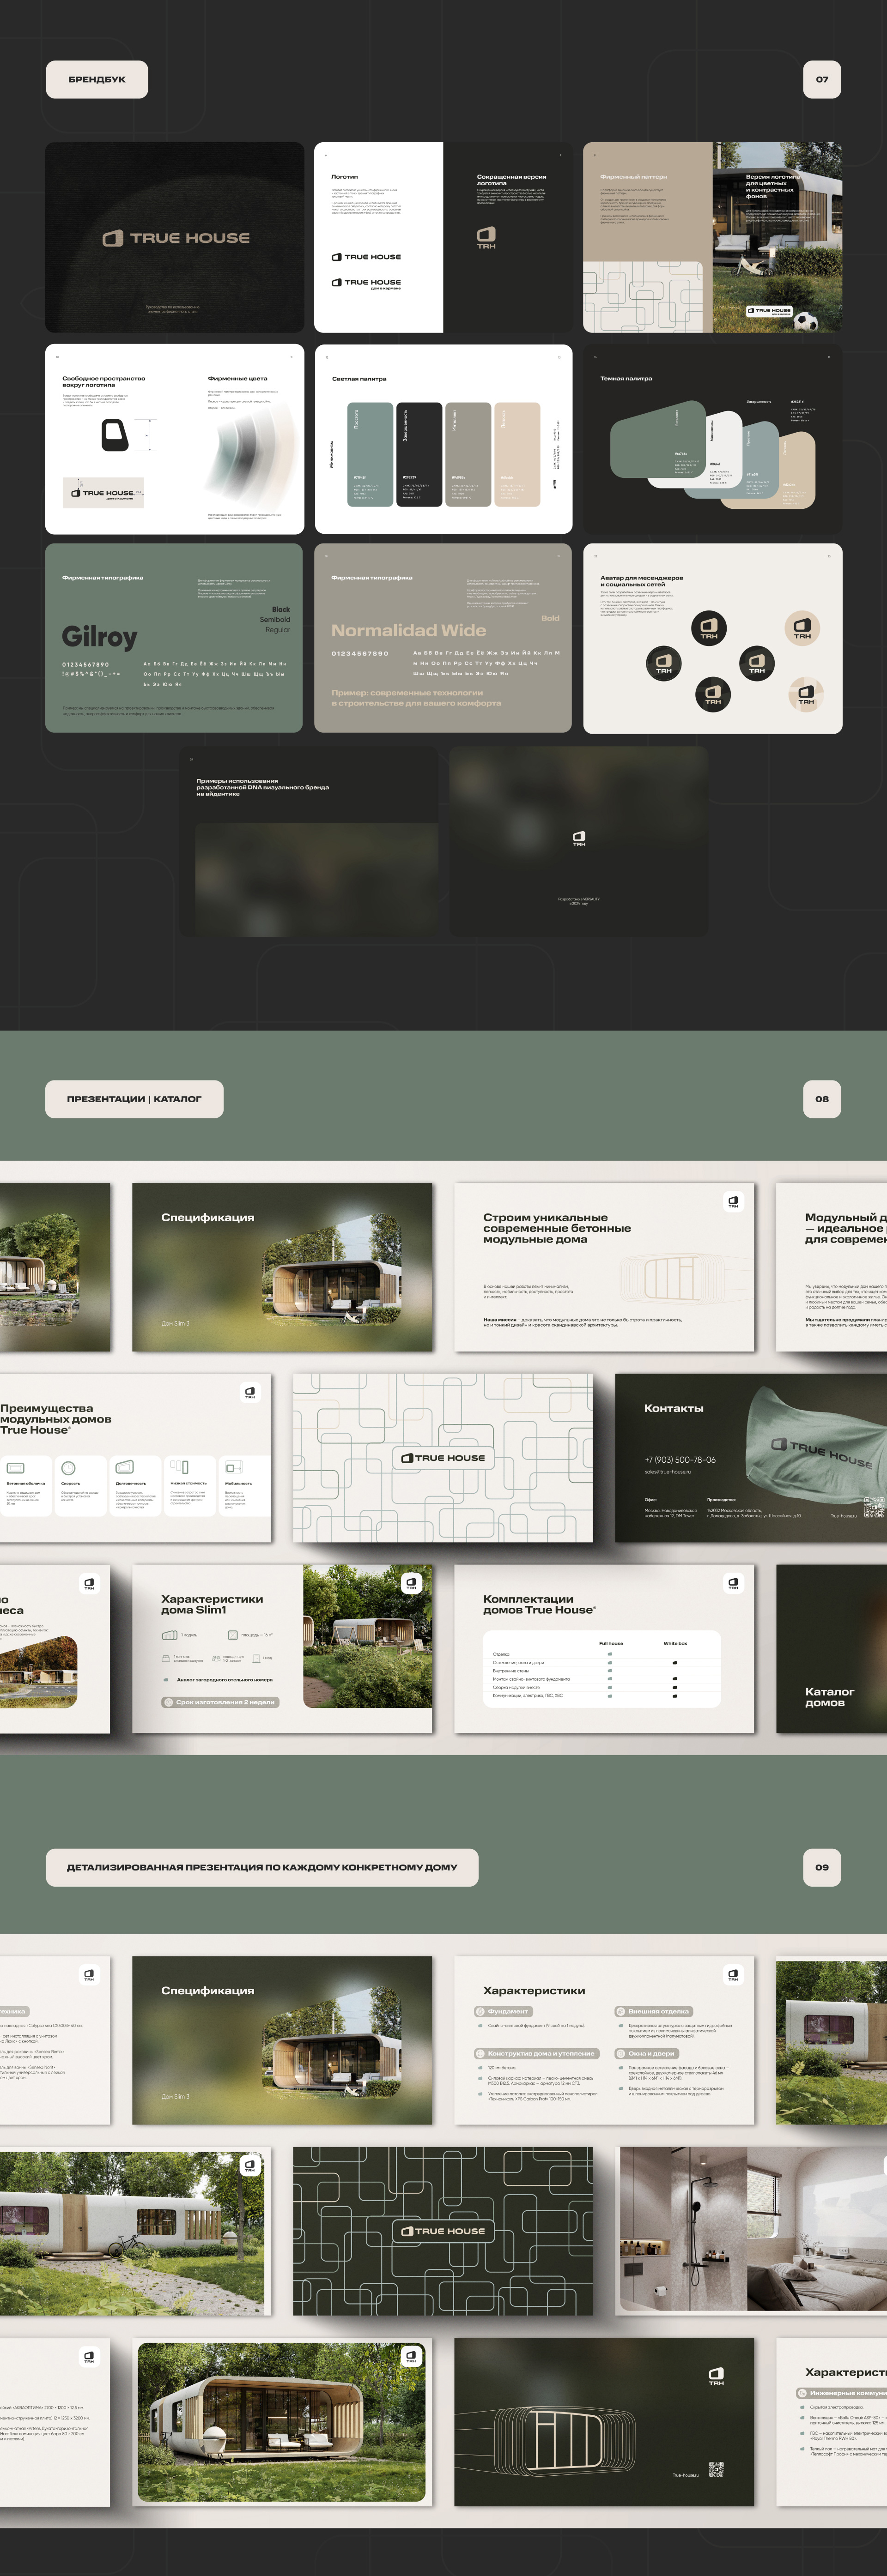Click the top dark TRH avatar circle
This screenshot has height=2576, width=887.
709,628
